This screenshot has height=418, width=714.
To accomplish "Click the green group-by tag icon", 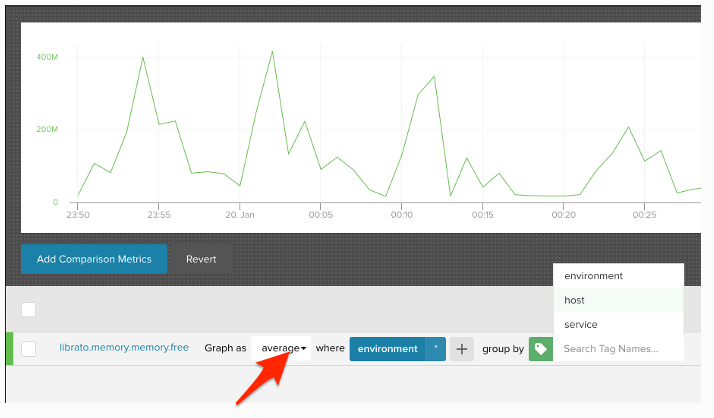I will [x=541, y=349].
